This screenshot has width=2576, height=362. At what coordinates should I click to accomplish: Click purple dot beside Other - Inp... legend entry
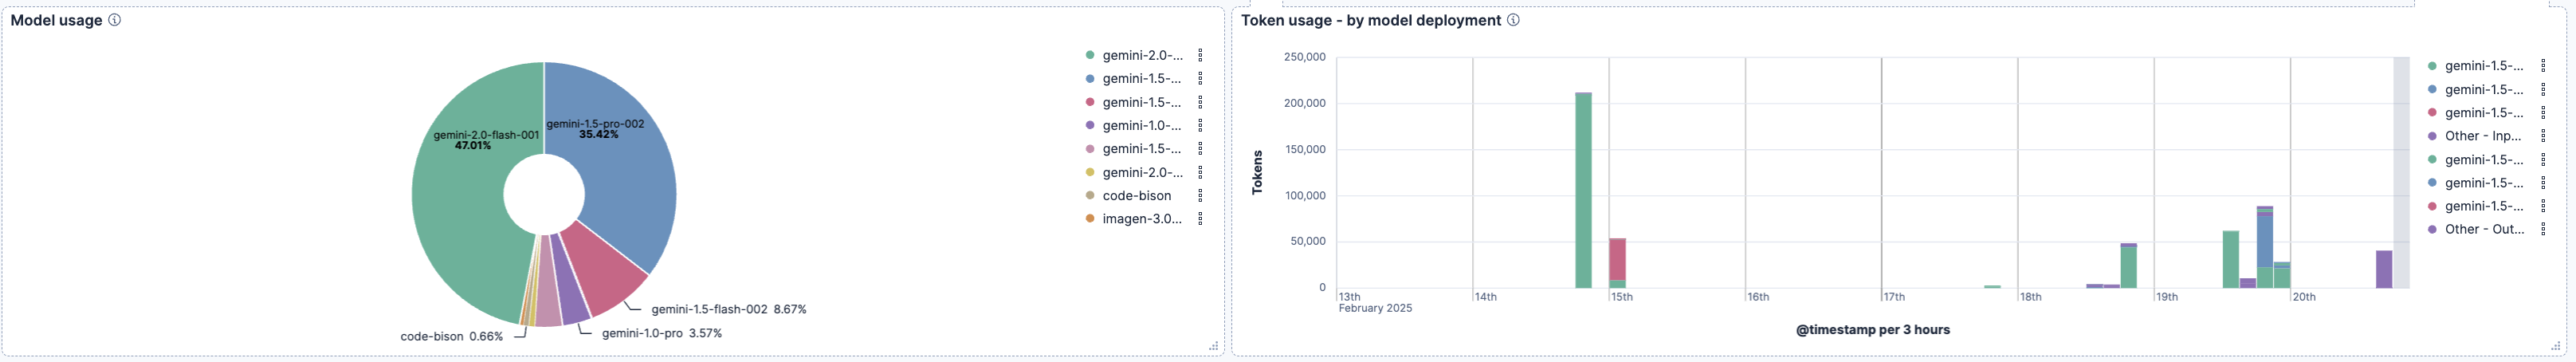(2432, 136)
